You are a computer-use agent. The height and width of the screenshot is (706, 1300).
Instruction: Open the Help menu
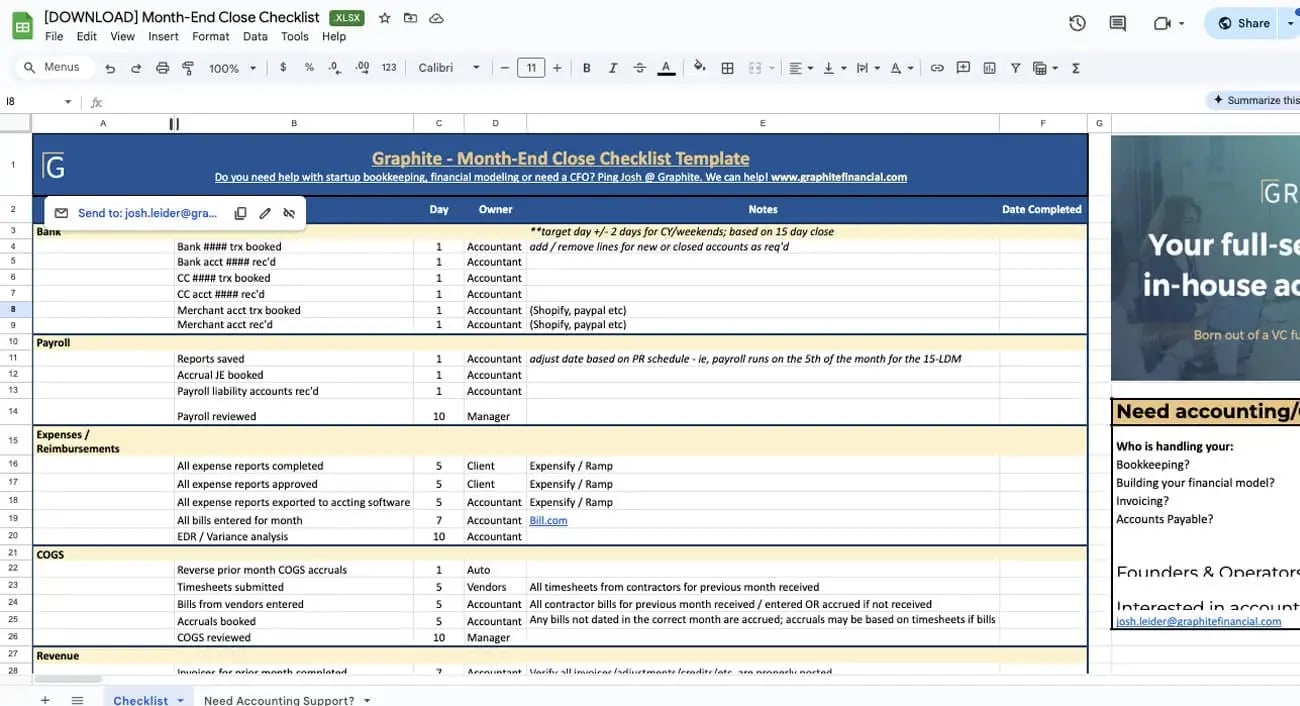click(334, 36)
